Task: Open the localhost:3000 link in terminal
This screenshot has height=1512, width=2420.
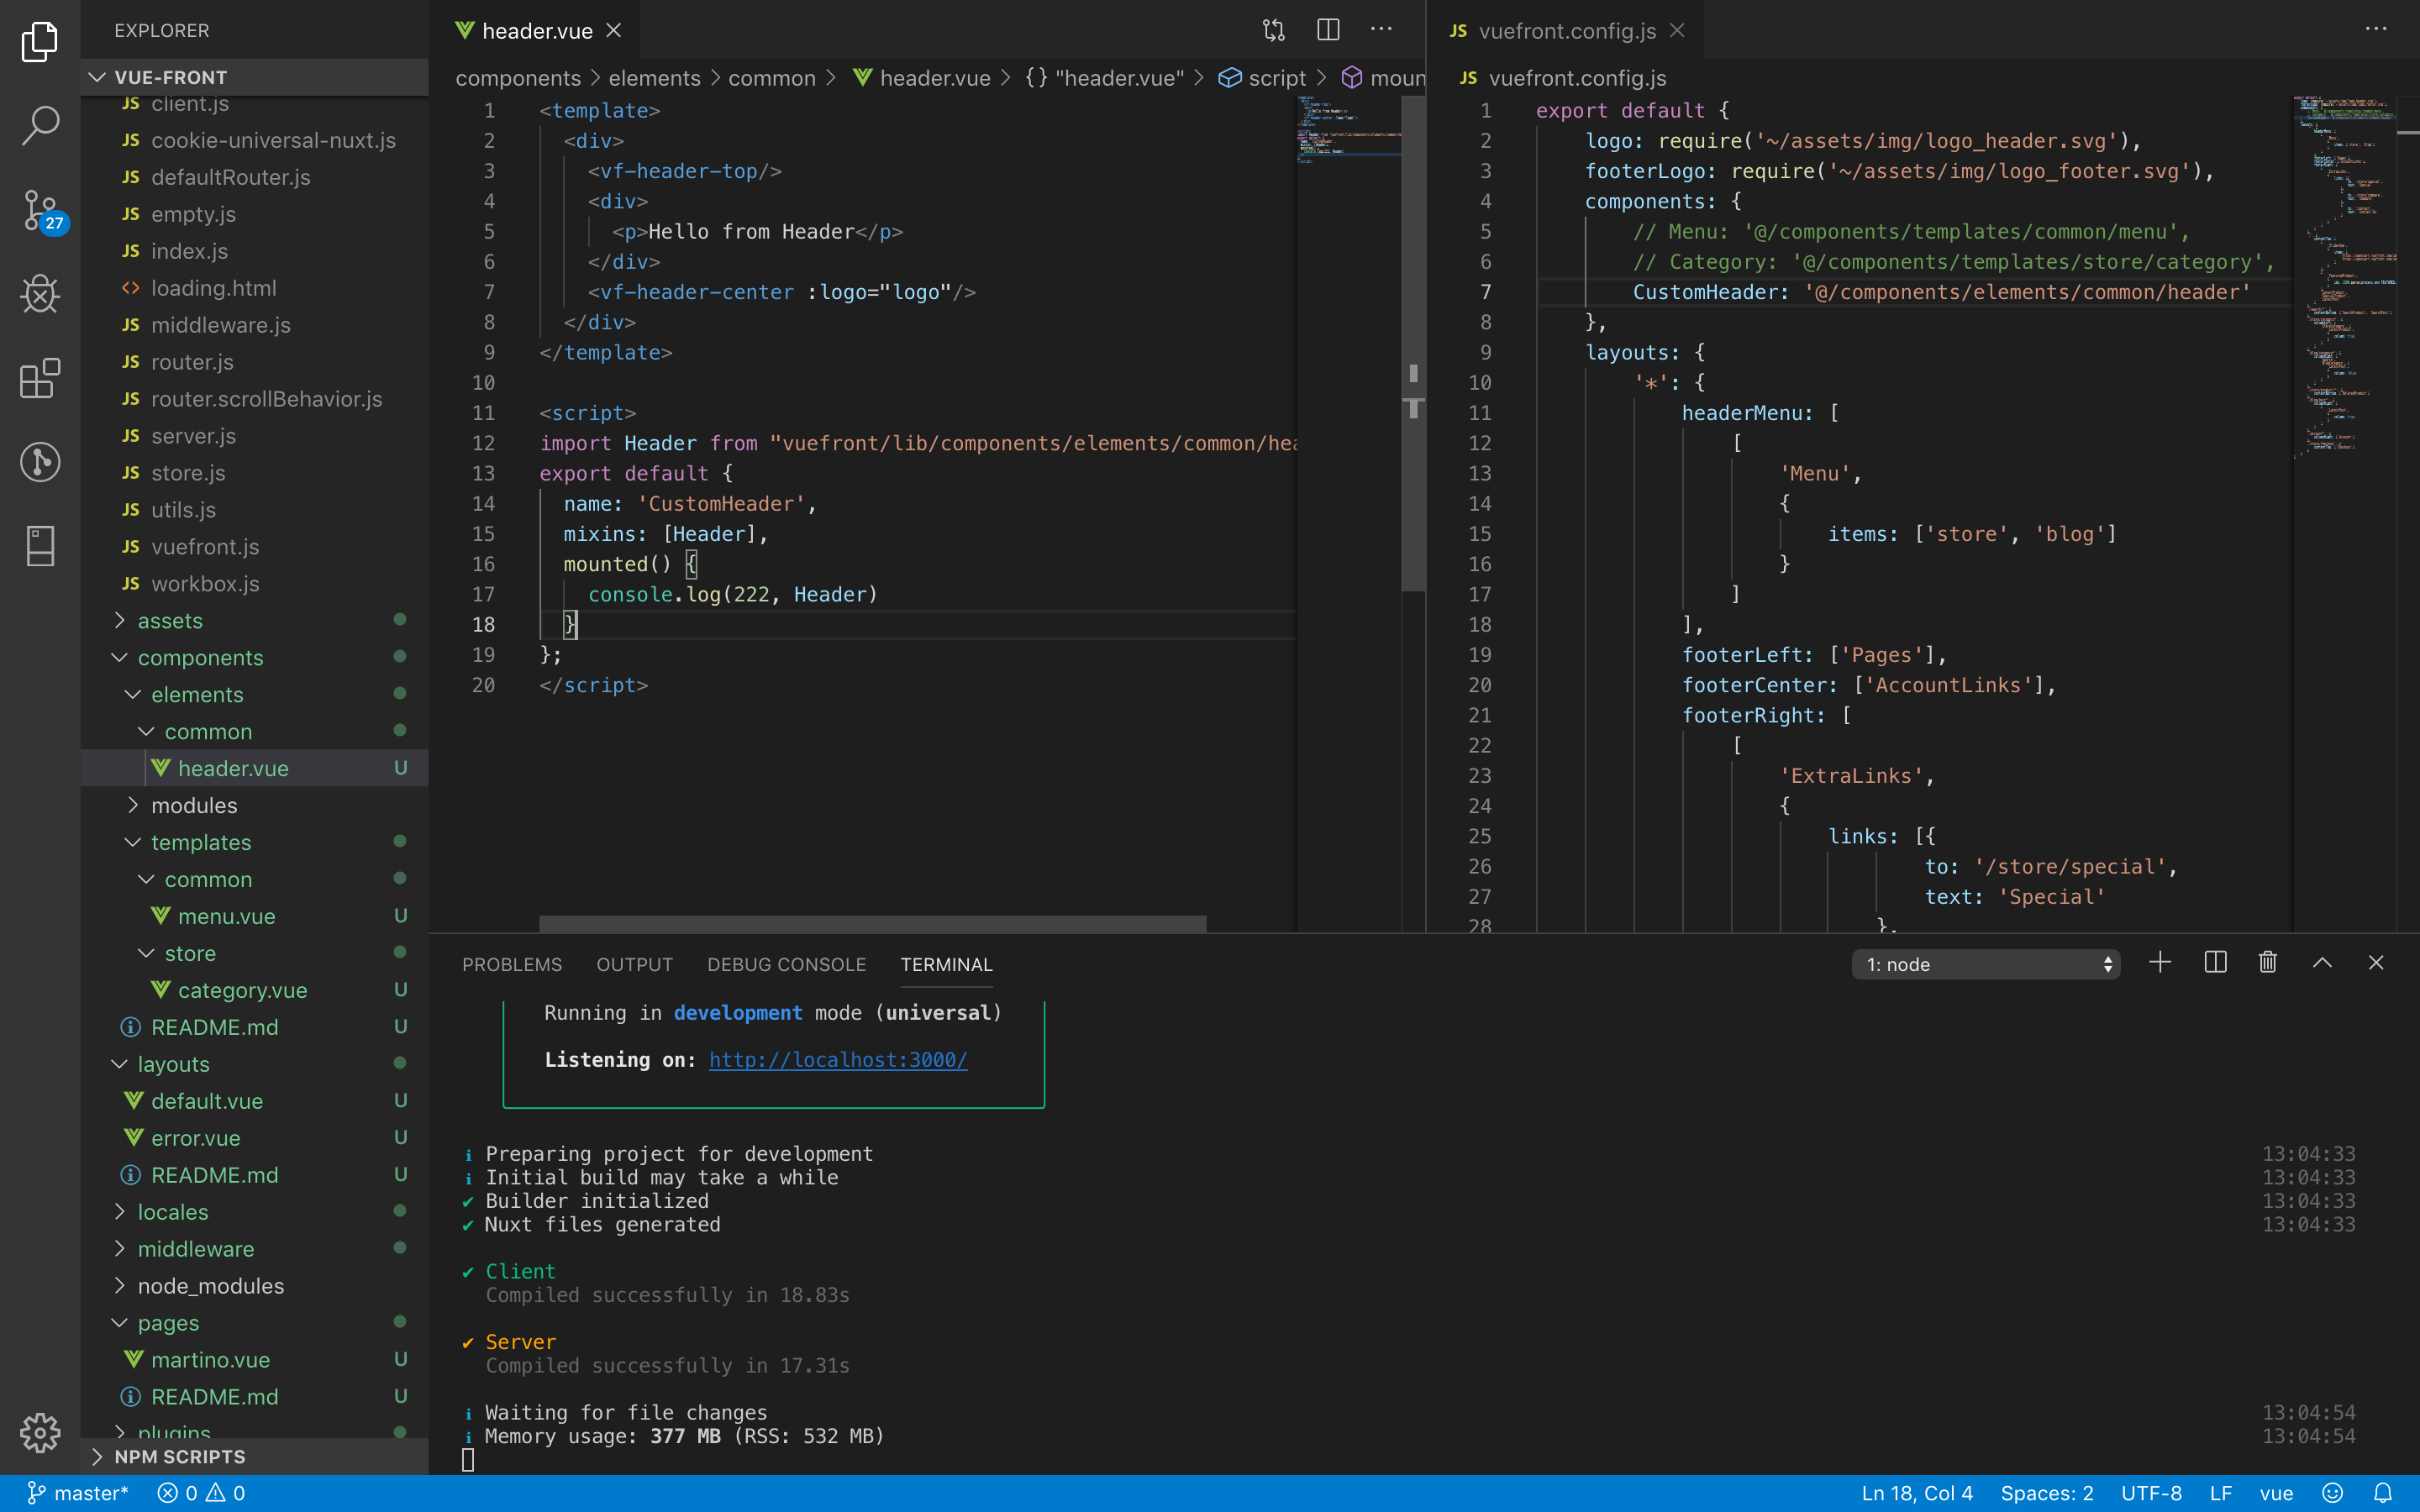Action: coord(837,1060)
